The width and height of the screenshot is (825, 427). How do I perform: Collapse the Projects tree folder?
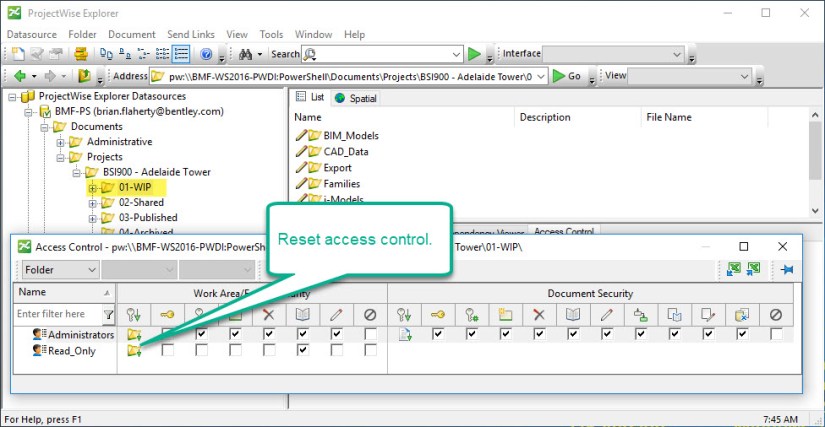point(61,157)
